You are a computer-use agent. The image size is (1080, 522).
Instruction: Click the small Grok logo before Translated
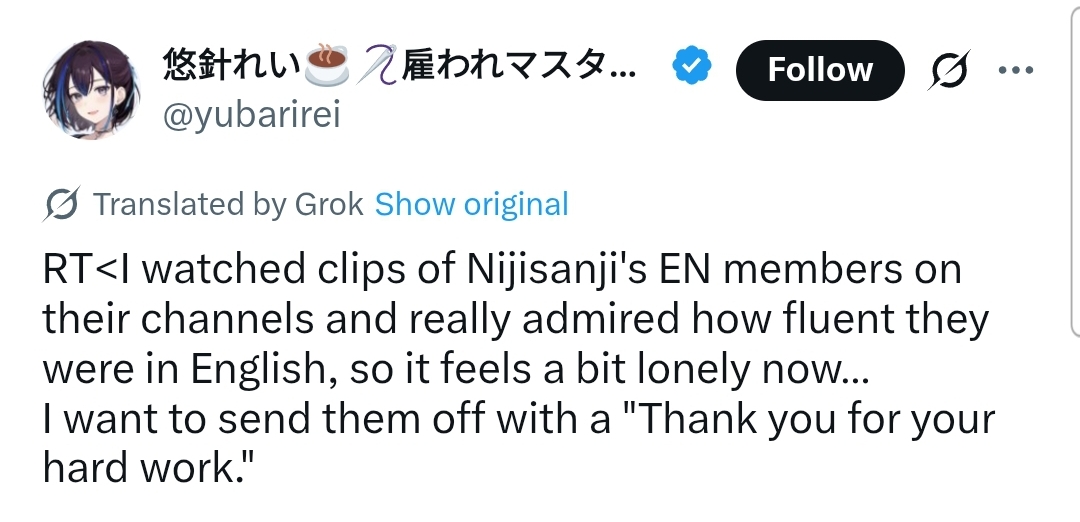pyautogui.click(x=63, y=205)
